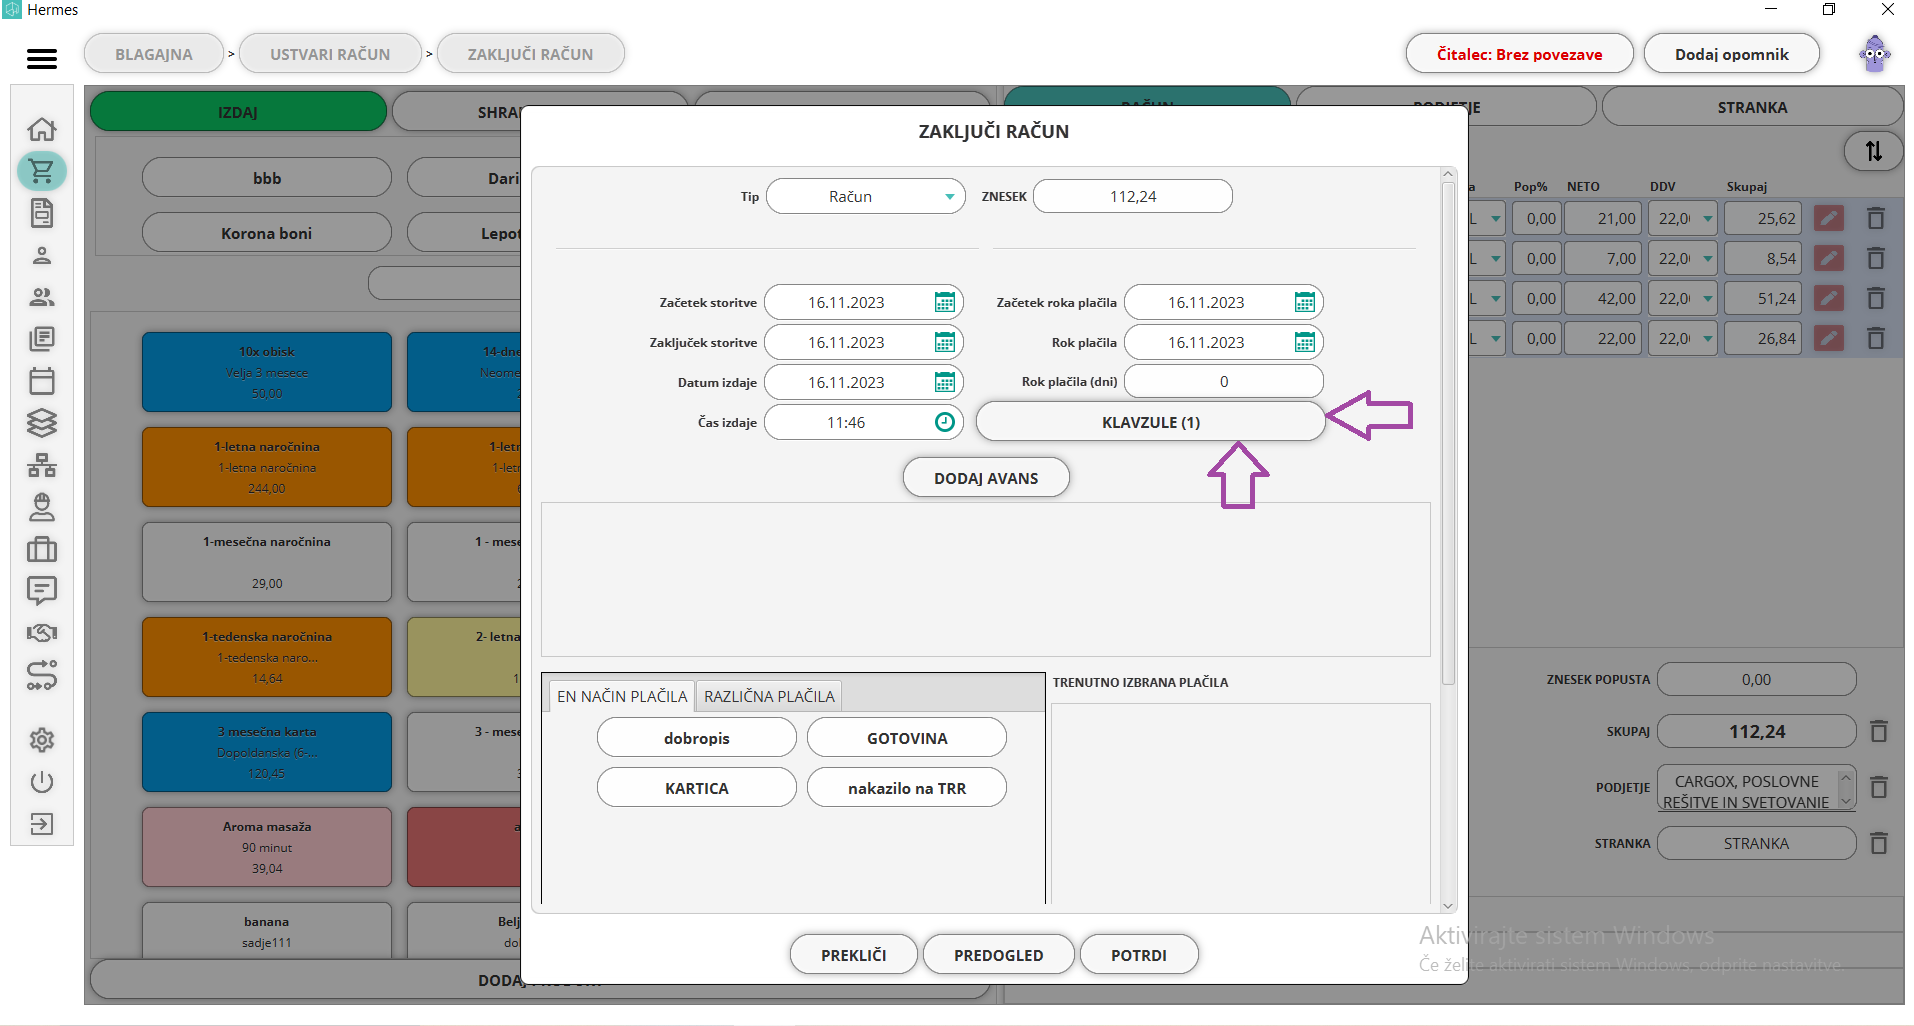Select the IZDAJ tab
This screenshot has width=1914, height=1026.
pos(238,112)
